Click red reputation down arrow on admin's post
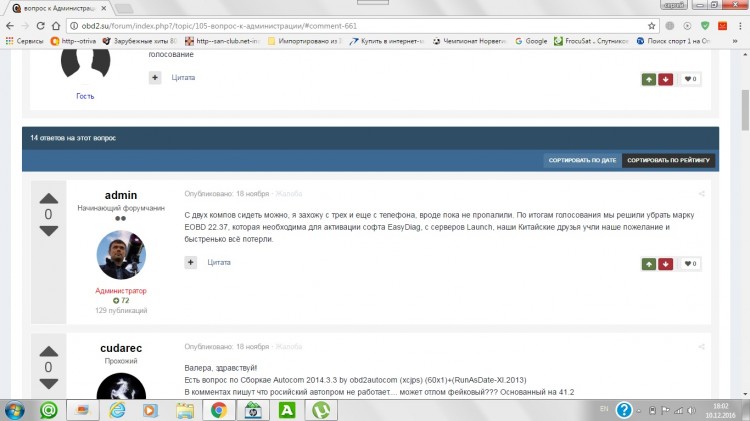750x421 pixels. tap(665, 264)
